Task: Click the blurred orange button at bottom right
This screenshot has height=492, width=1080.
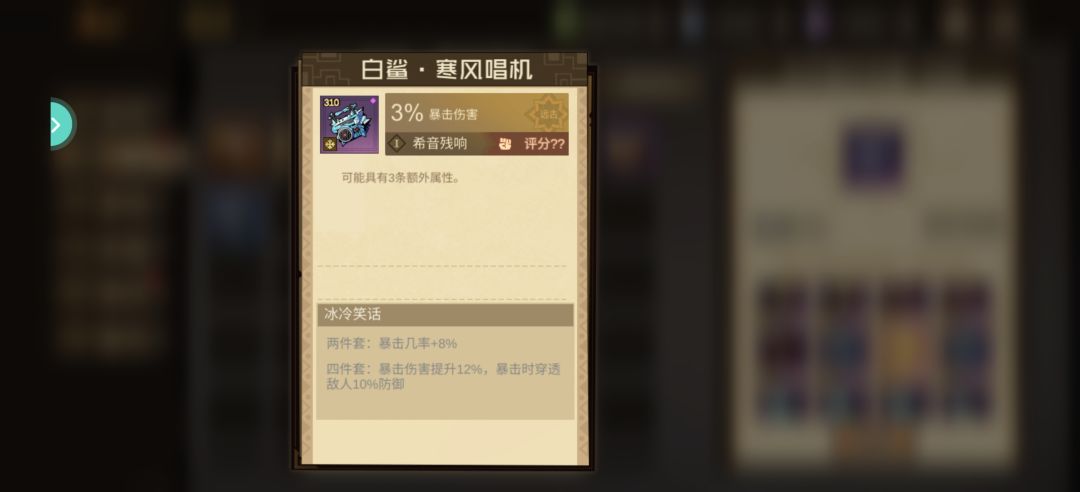Action: click(x=875, y=442)
